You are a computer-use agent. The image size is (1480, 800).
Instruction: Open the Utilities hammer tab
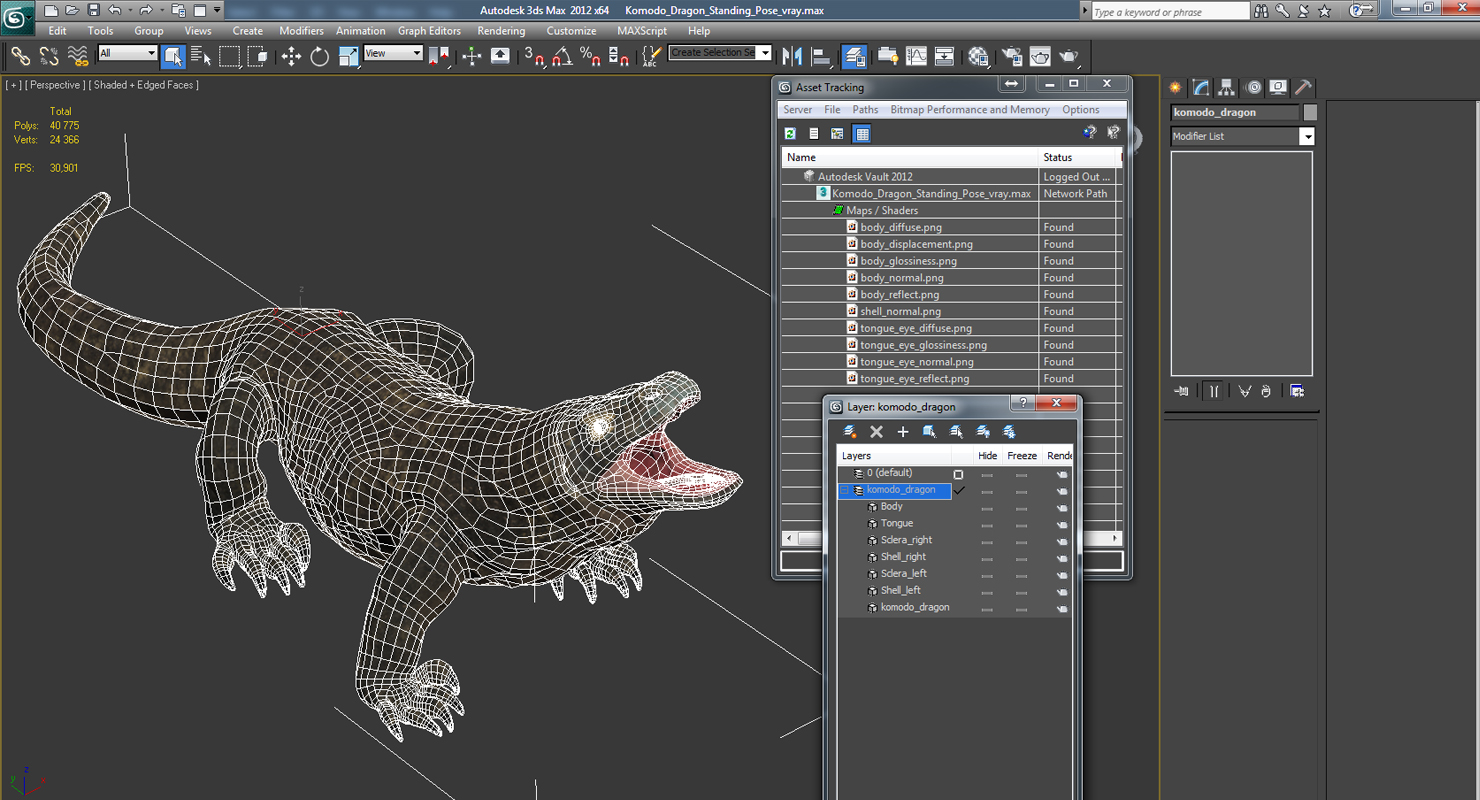click(1303, 88)
